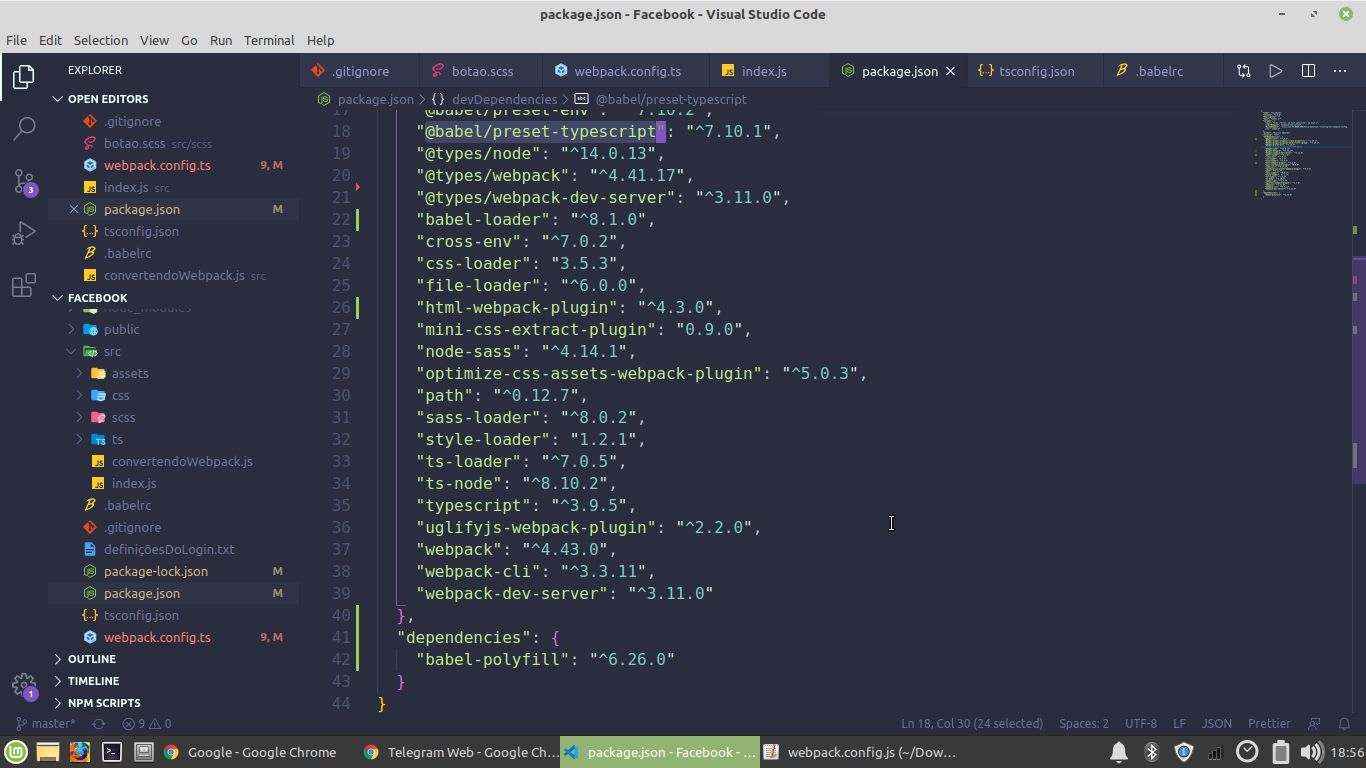Open the Terminal menu
This screenshot has height=768, width=1366.
point(269,40)
